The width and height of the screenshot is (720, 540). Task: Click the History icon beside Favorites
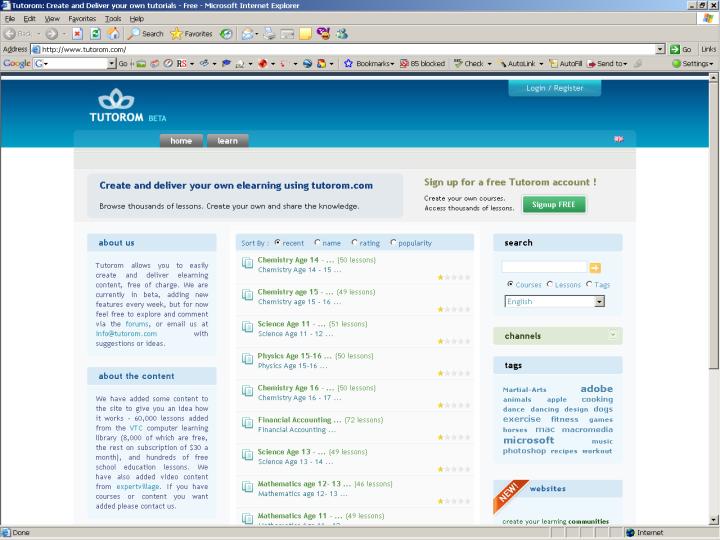[x=225, y=34]
